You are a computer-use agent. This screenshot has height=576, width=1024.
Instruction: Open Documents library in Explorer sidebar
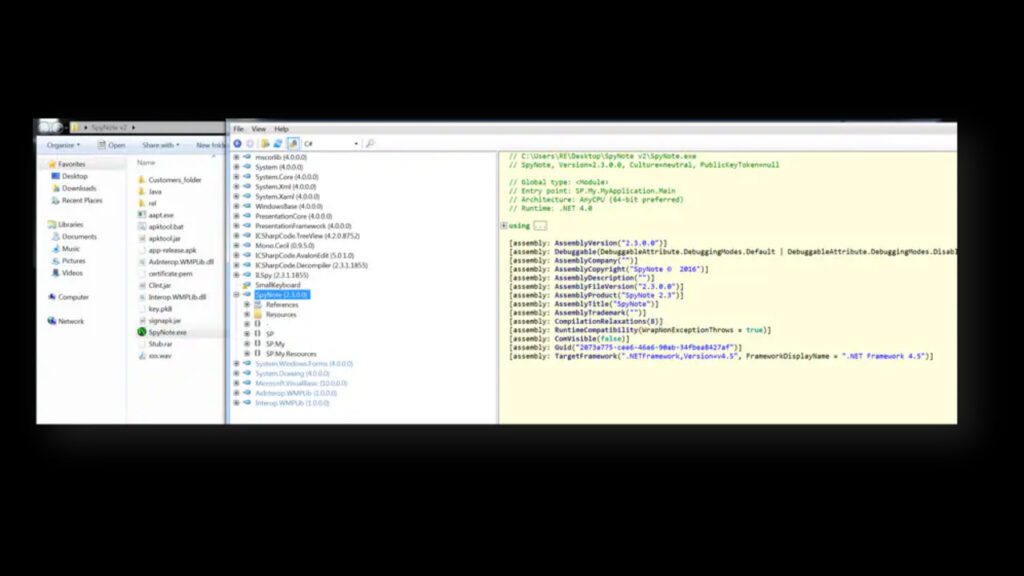coord(79,237)
